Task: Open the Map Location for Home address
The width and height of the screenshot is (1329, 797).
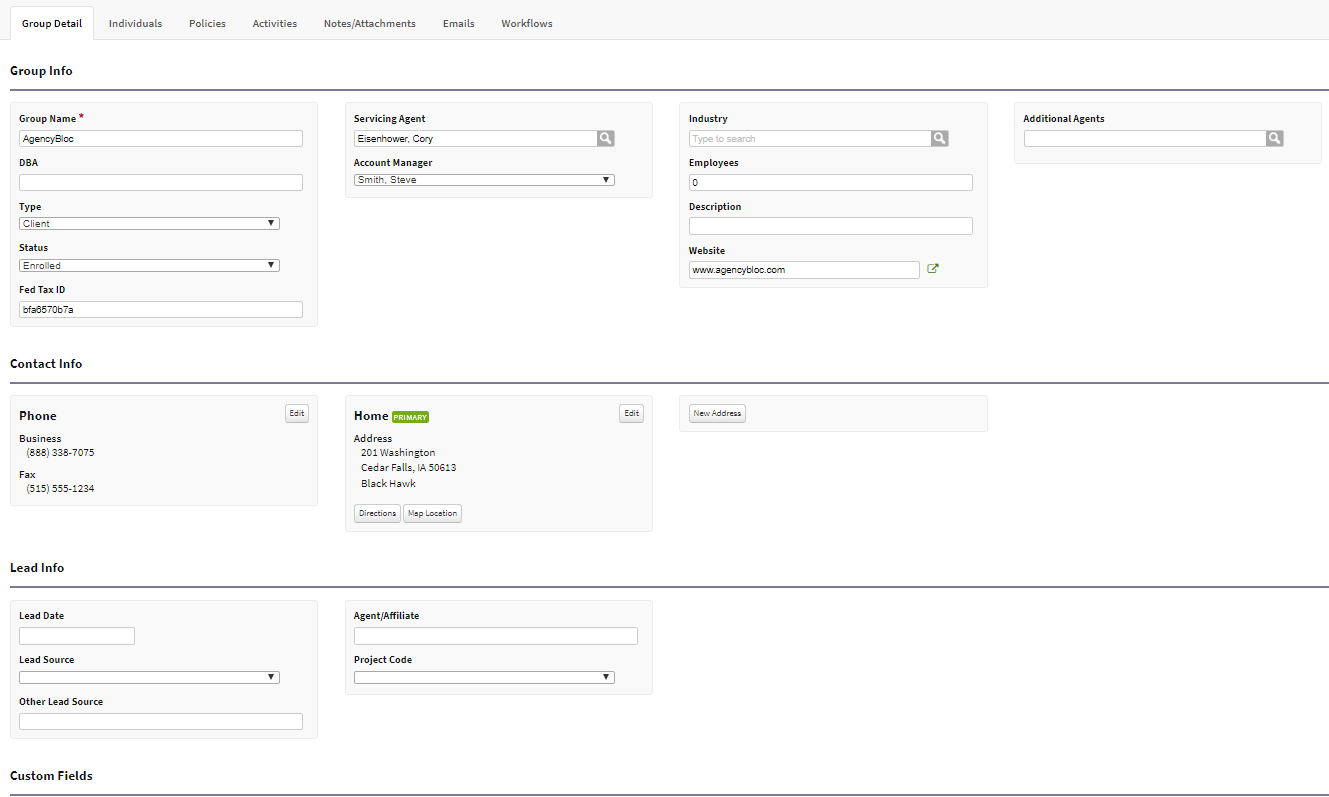Action: click(432, 512)
